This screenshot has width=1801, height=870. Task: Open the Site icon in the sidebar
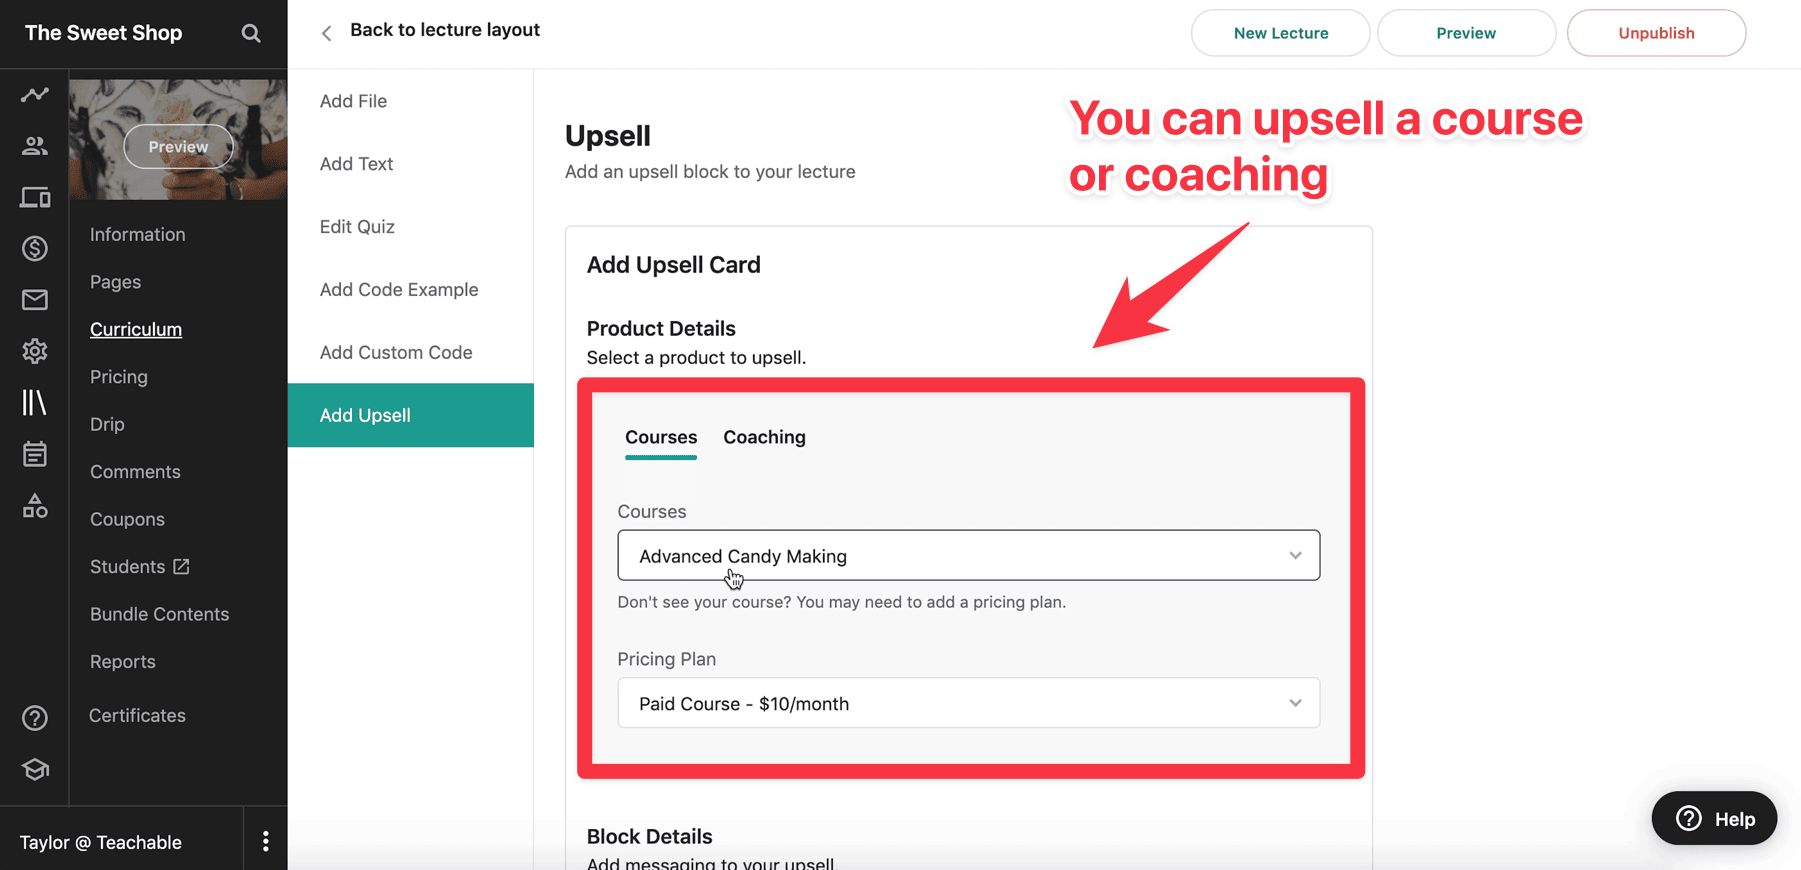click(35, 197)
